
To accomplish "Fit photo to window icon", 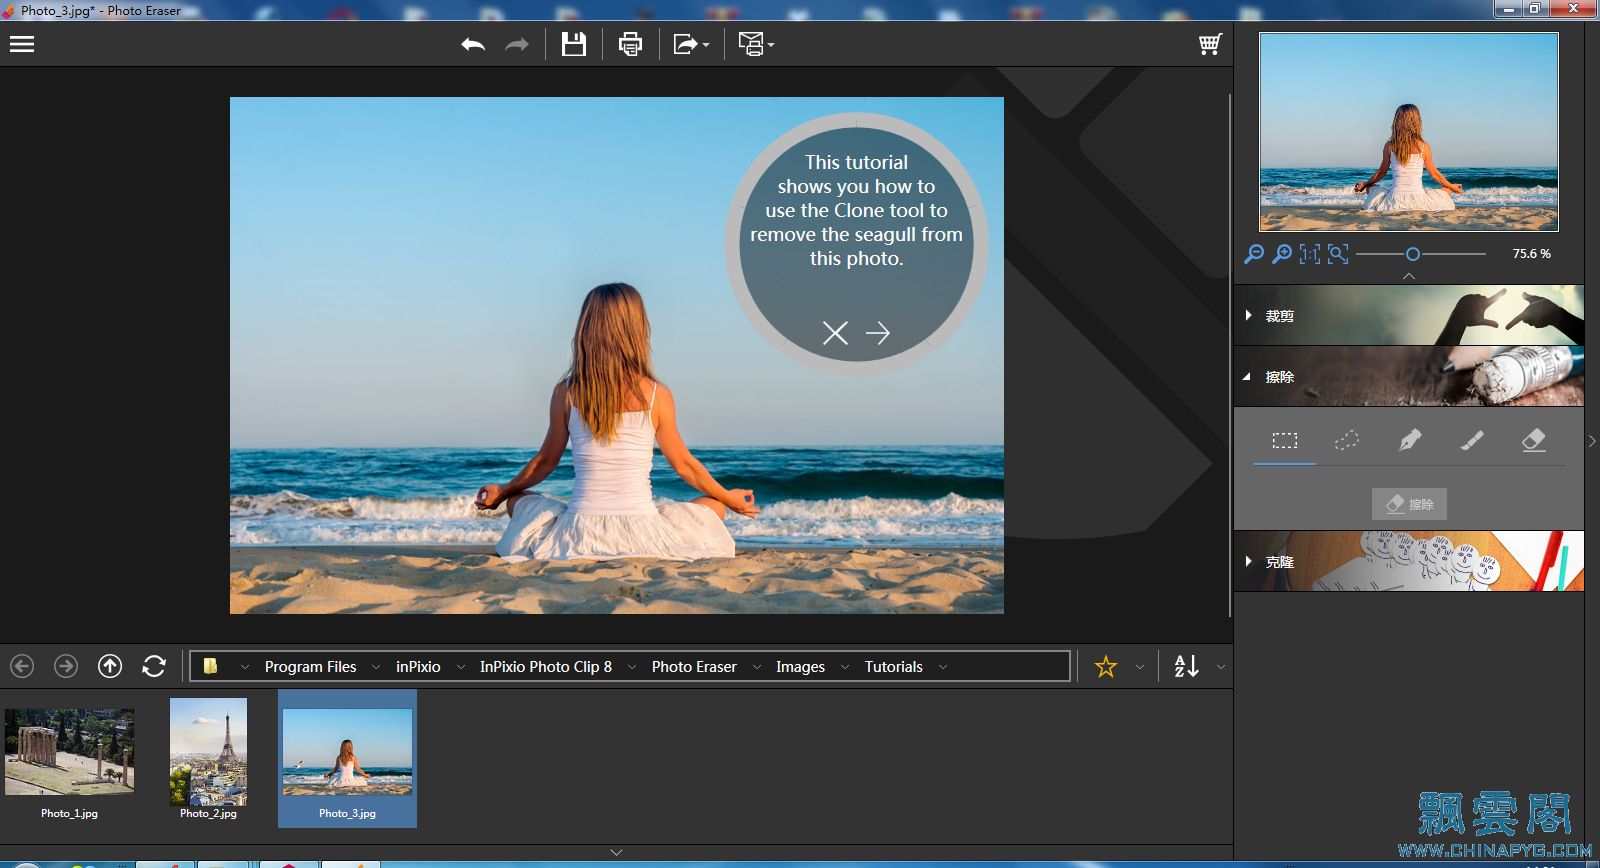I will click(1338, 254).
